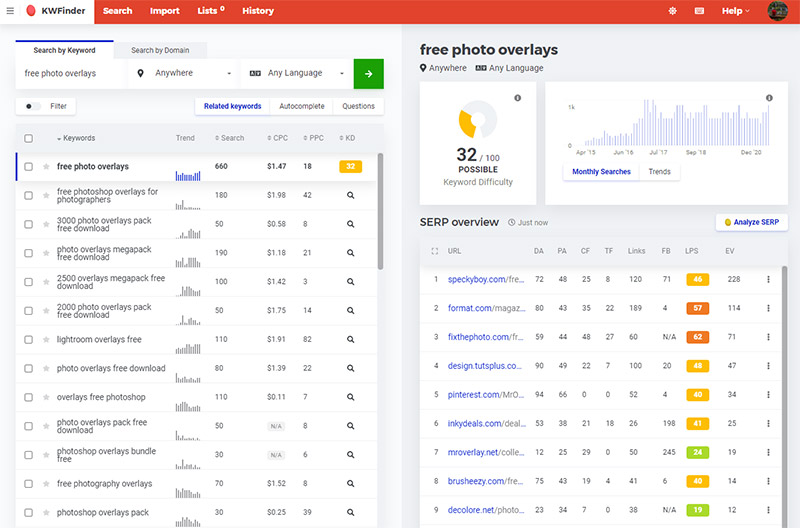Check 'free photography overlays' checkbox

(29, 484)
